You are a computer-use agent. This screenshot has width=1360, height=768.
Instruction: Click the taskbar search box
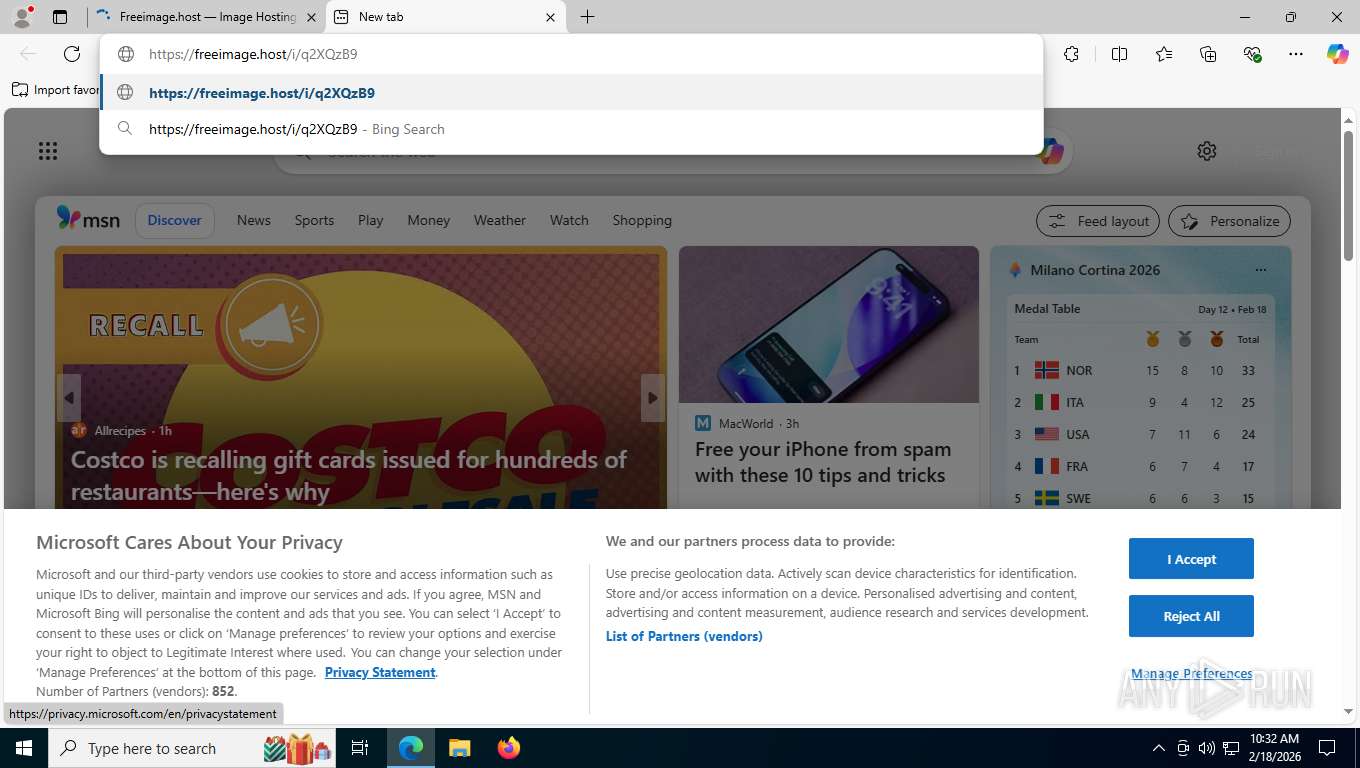(x=193, y=748)
